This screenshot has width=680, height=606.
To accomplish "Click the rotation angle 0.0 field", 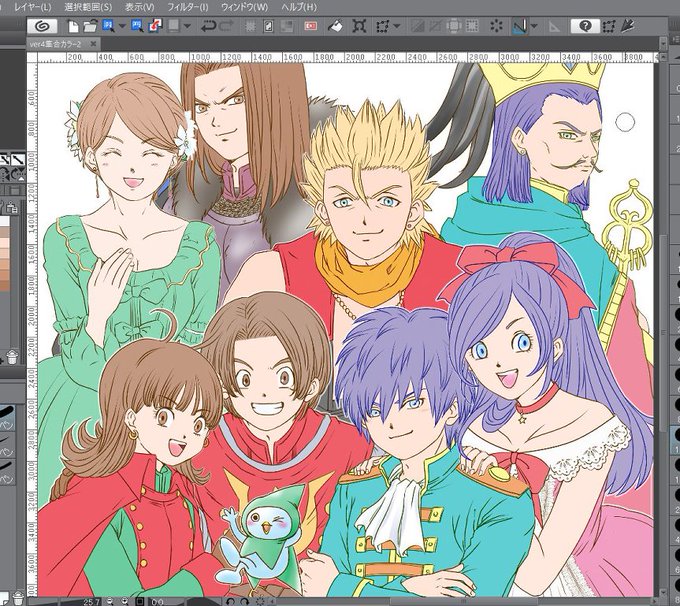I will click(158, 602).
